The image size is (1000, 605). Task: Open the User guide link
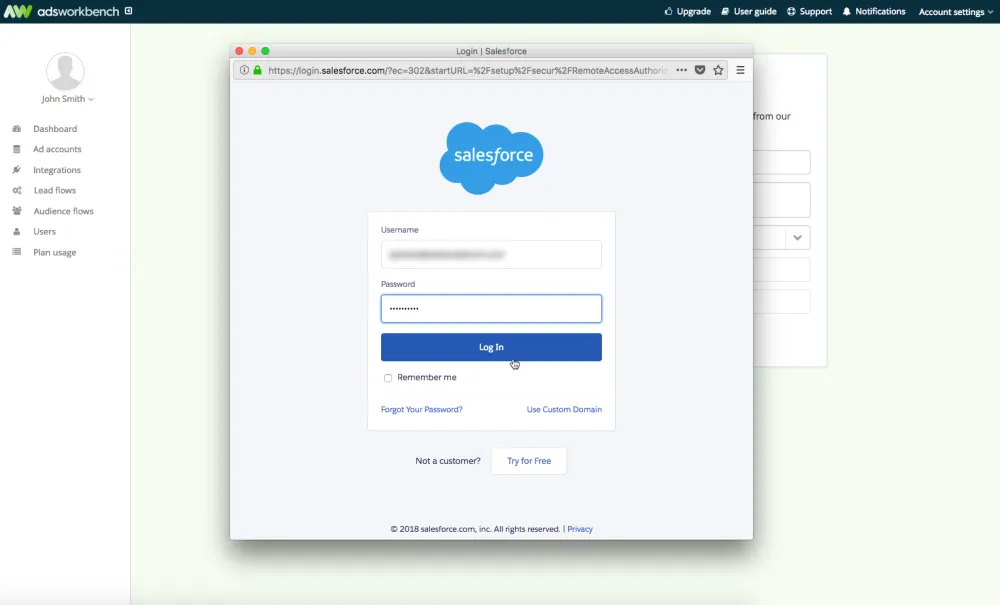749,11
